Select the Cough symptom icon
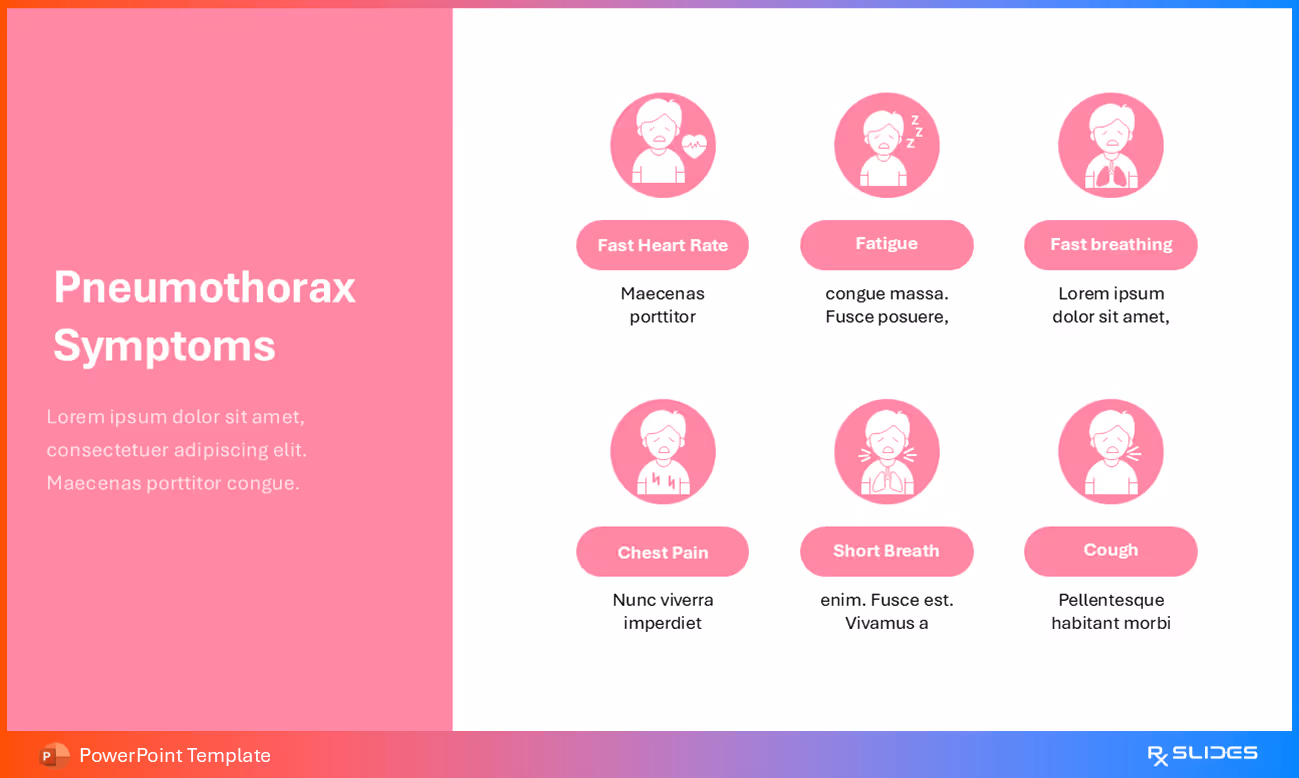 click(x=1110, y=451)
